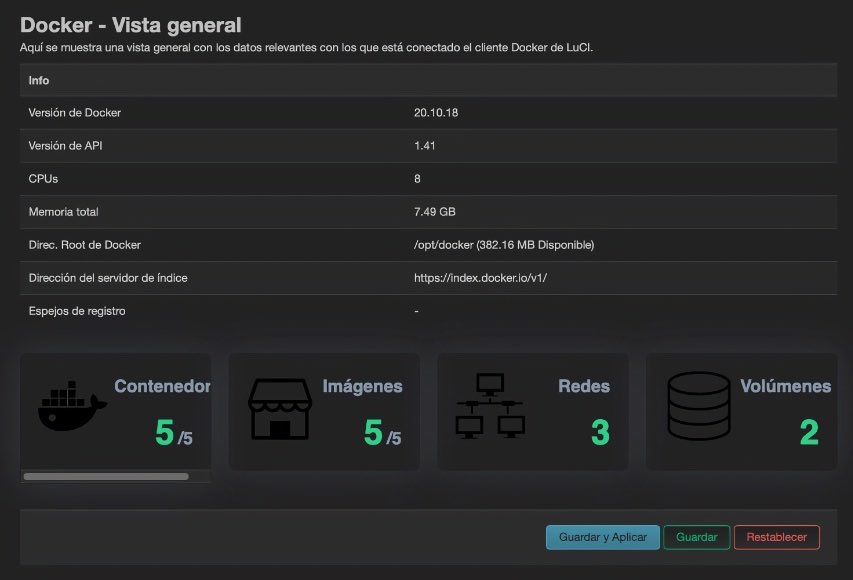
Task: Click the Direc. Root de Docker label
Action: [x=84, y=245]
